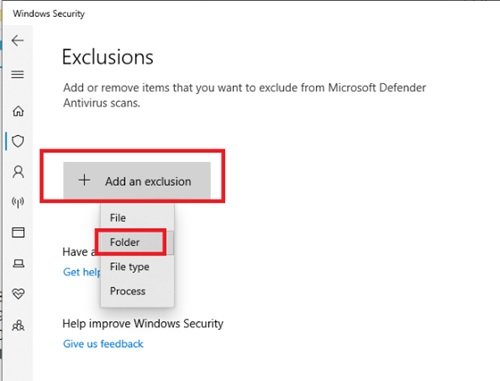This screenshot has width=500, height=381.
Task: Open the Home section icon
Action: click(x=18, y=111)
